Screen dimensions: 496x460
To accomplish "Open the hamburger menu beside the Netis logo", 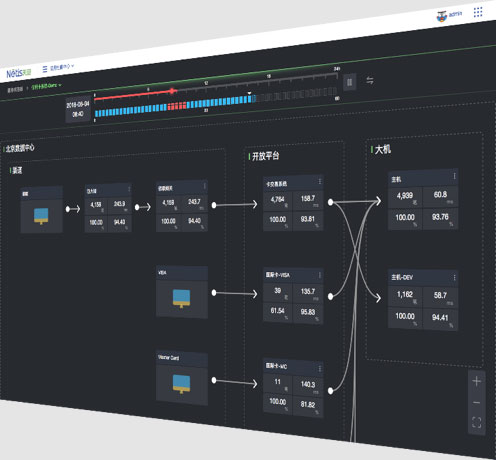I will (45, 69).
